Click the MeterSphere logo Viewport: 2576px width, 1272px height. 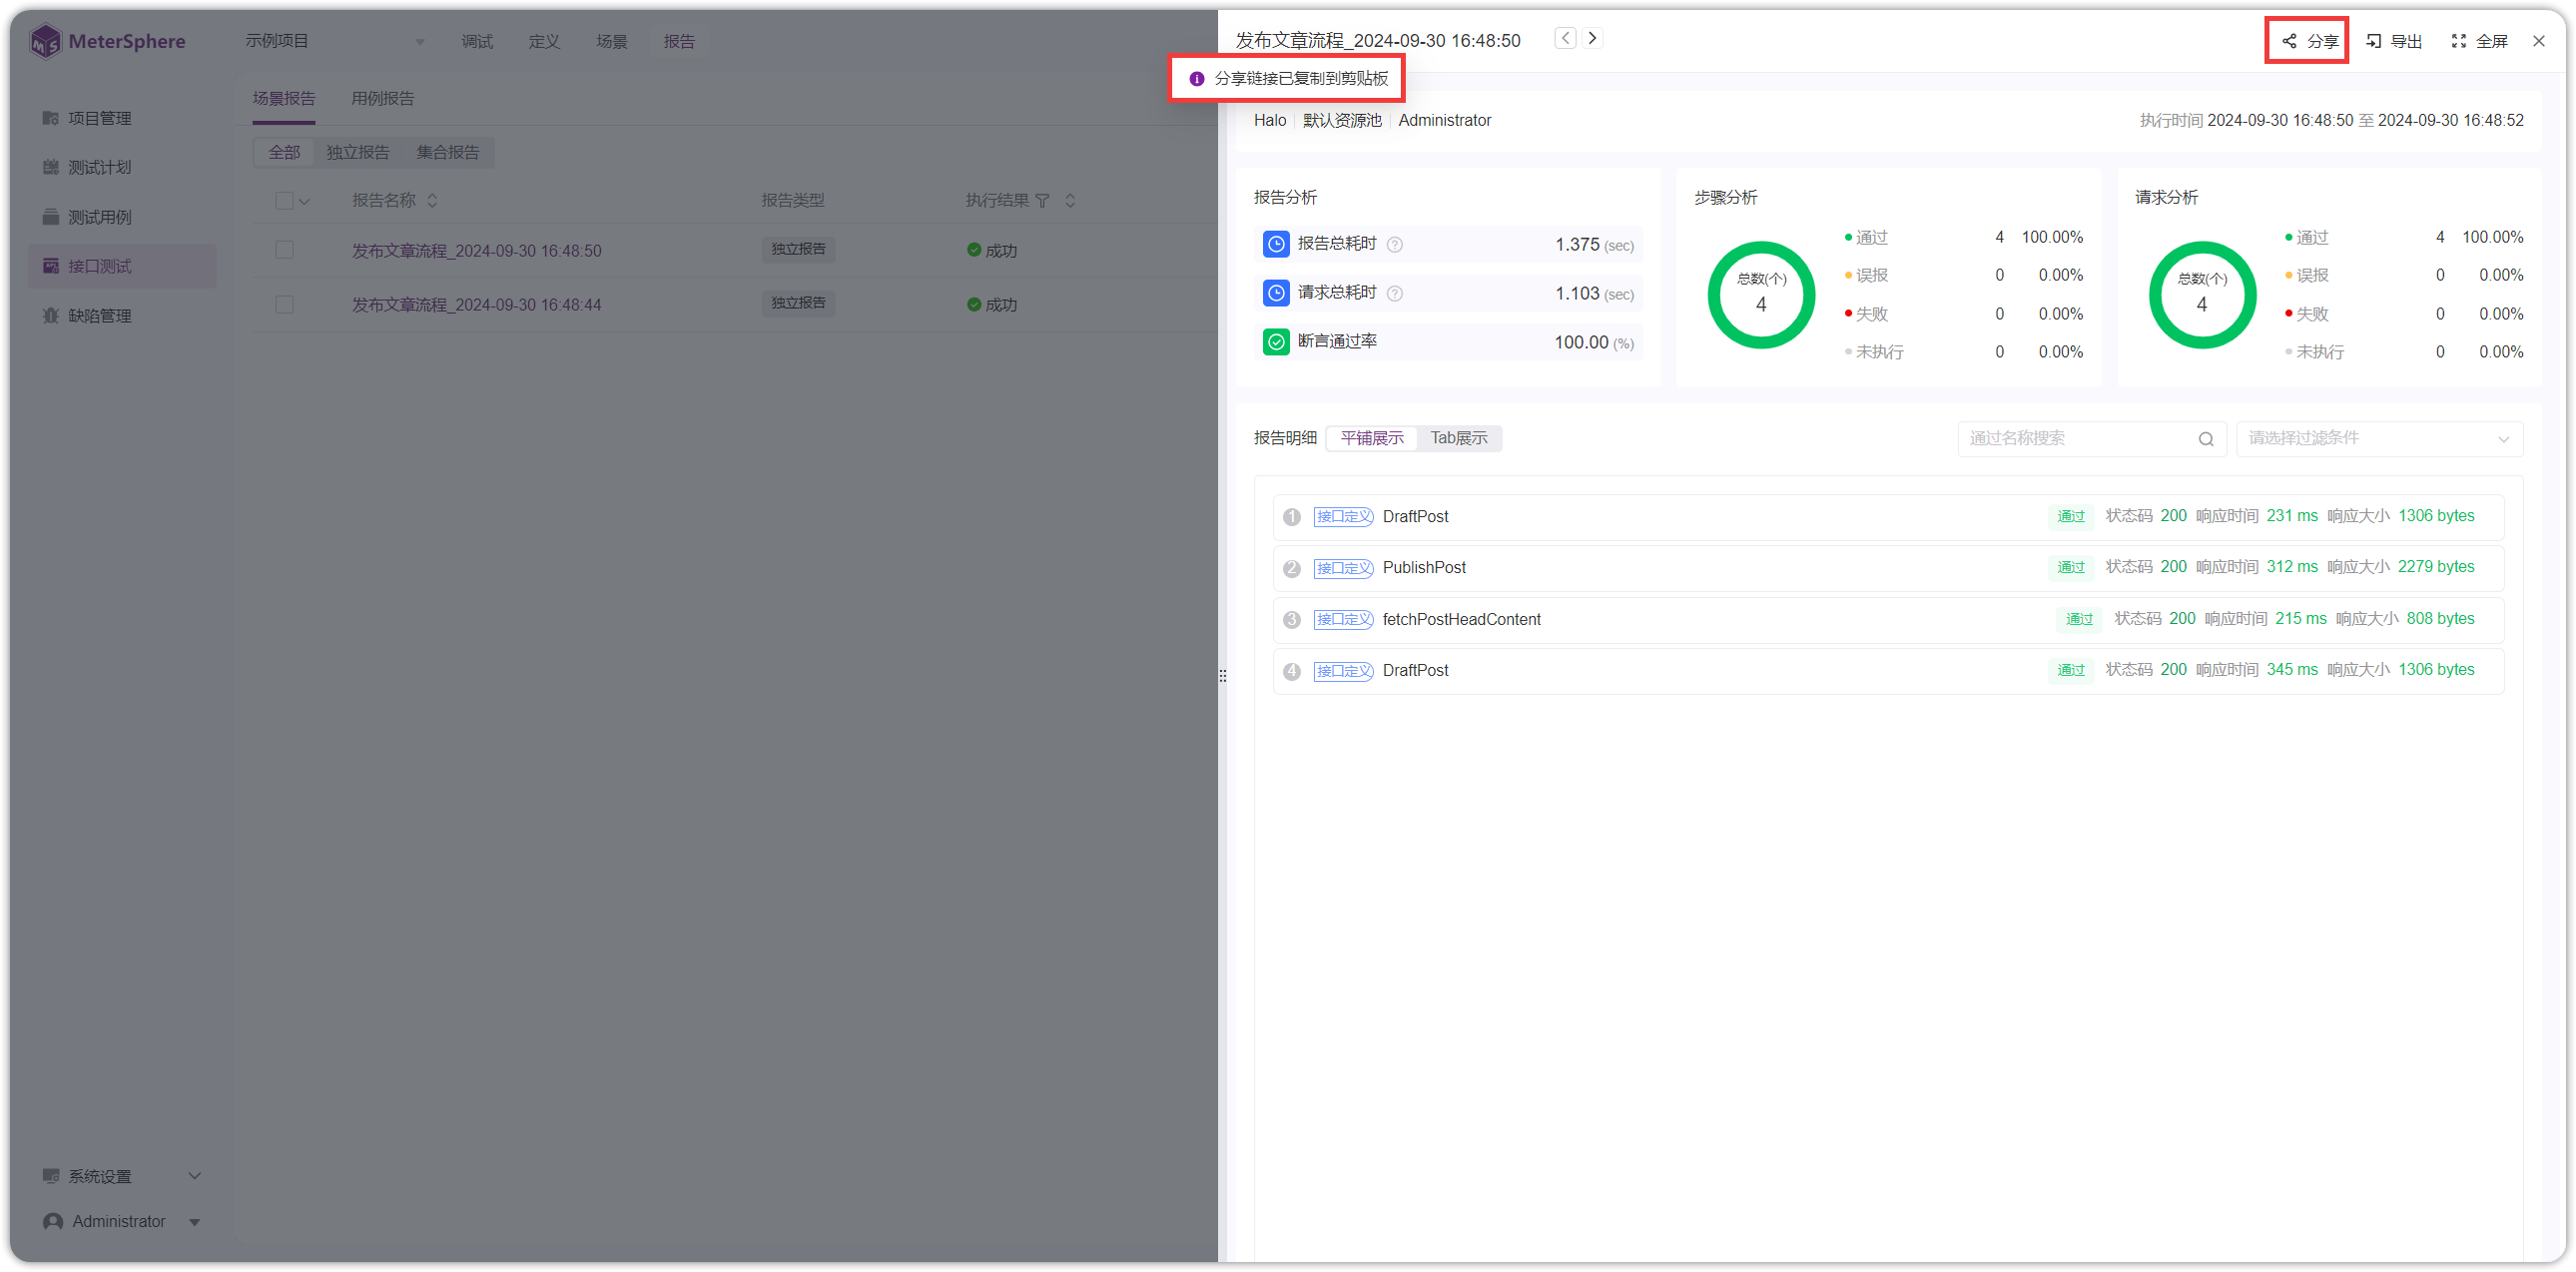[x=108, y=41]
